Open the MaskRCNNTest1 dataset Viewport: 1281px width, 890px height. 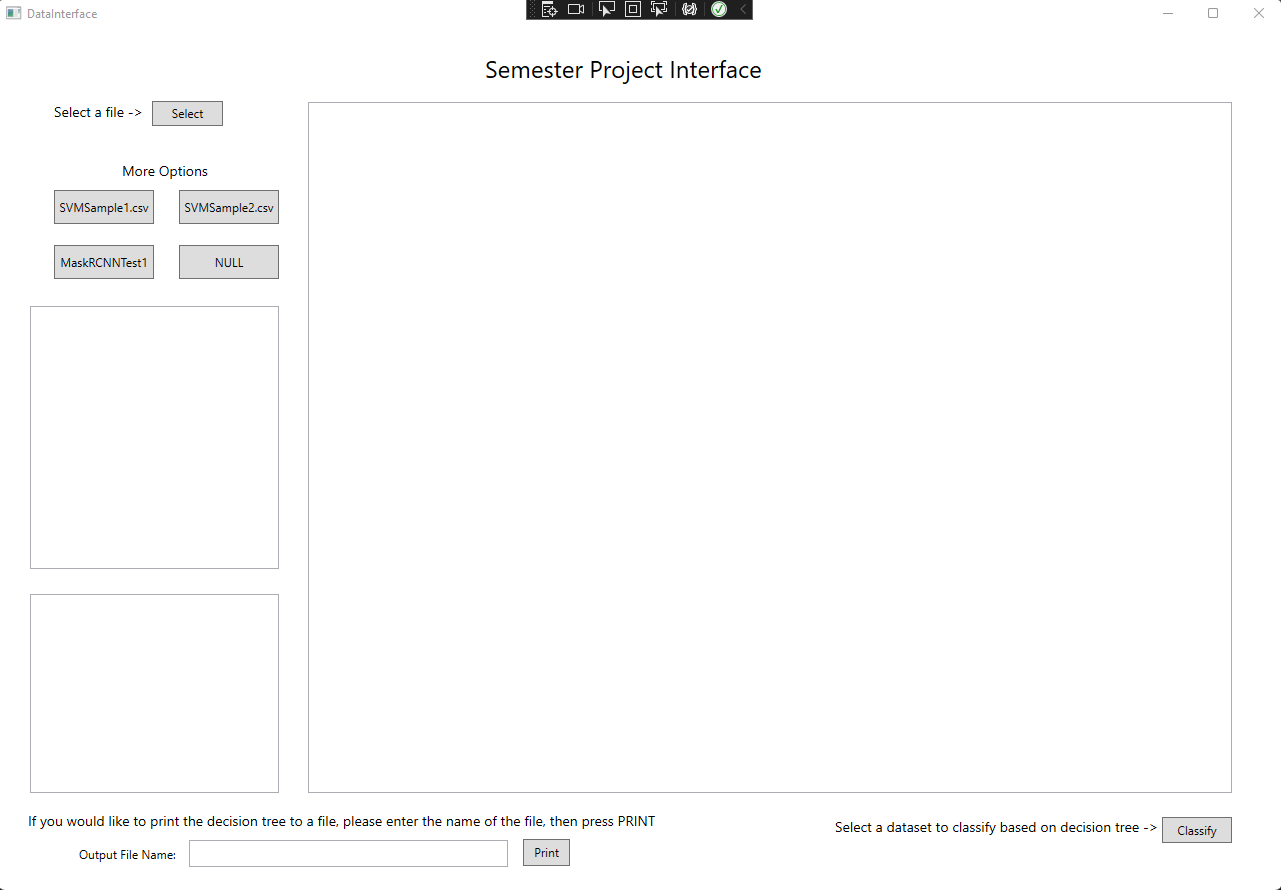coord(103,261)
